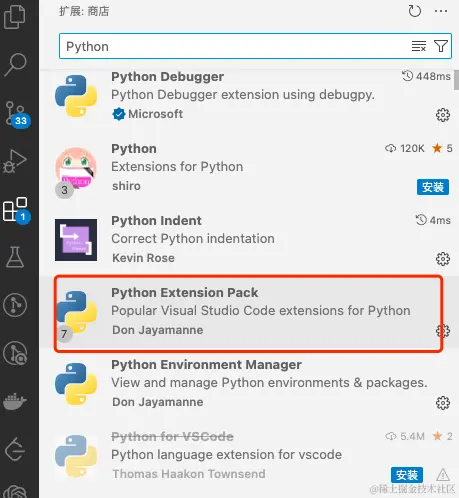Select Python Environment Manager title
This screenshot has height=498, width=459.
point(206,365)
